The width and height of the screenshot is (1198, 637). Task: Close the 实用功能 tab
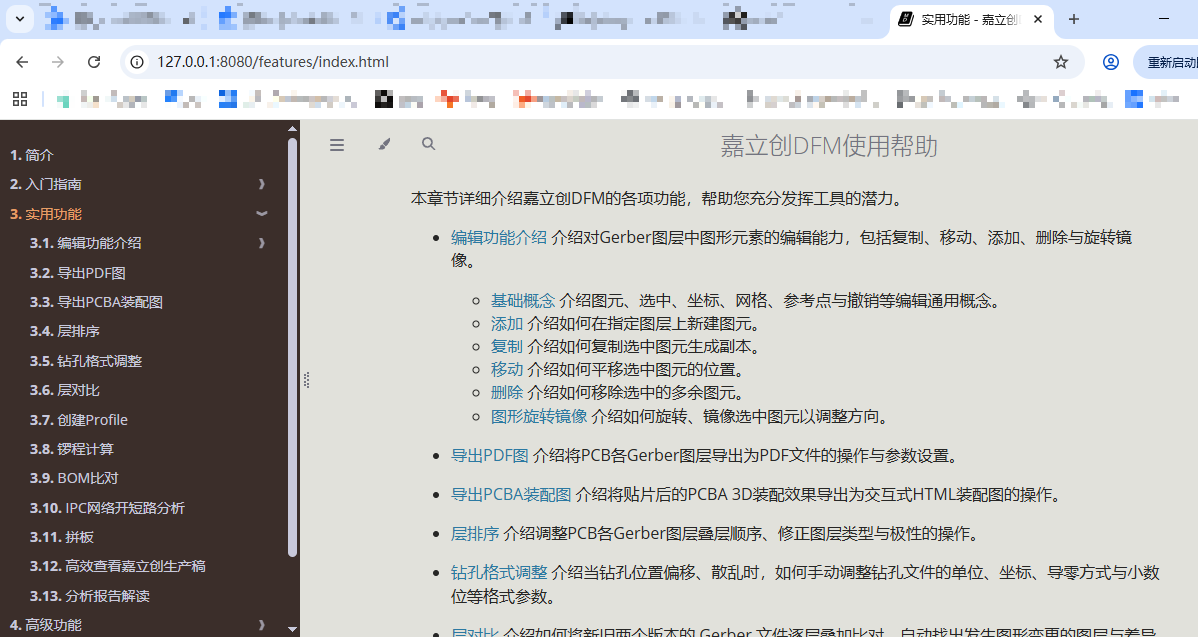pyautogui.click(x=1038, y=19)
